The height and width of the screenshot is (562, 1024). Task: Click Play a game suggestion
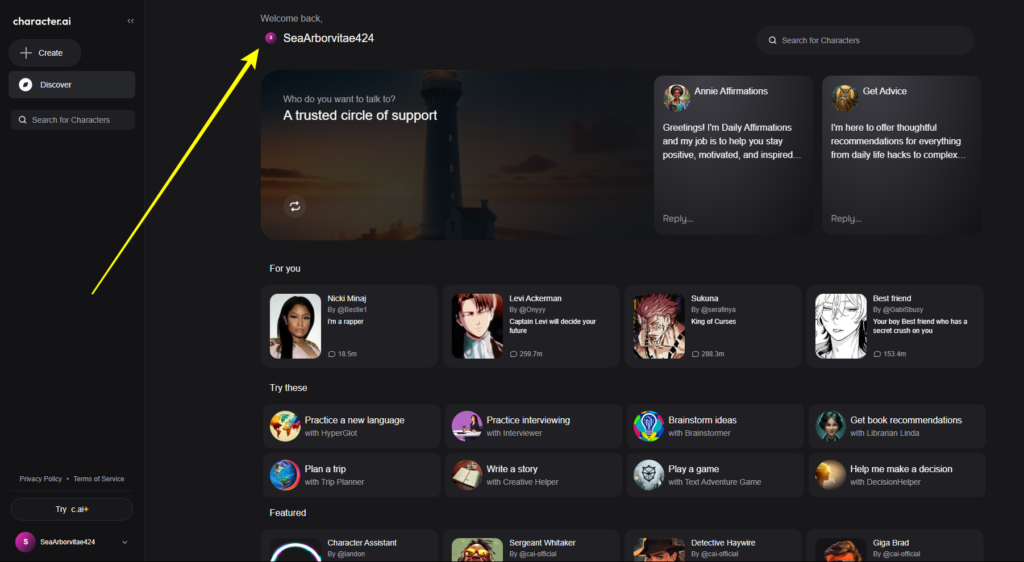pos(715,475)
